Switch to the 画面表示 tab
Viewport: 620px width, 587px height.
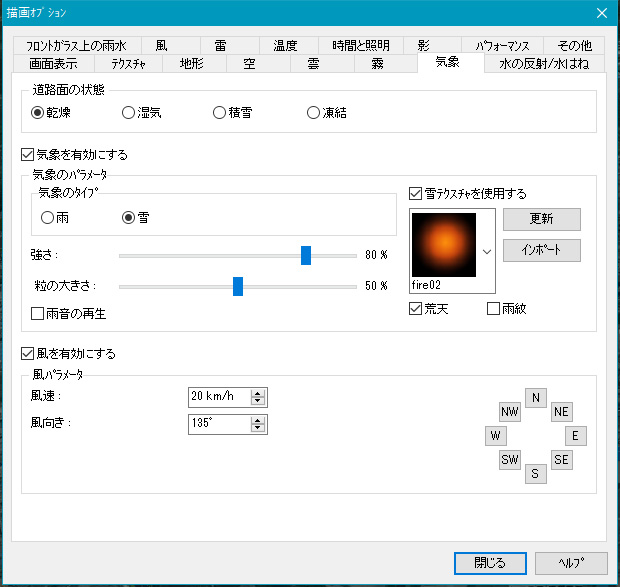point(53,63)
